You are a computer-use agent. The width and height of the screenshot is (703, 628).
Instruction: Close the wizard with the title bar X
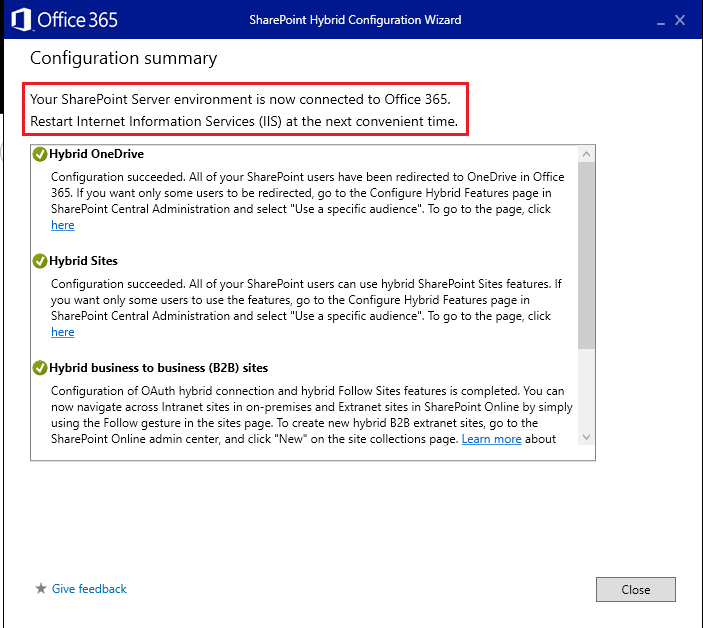tap(680, 20)
